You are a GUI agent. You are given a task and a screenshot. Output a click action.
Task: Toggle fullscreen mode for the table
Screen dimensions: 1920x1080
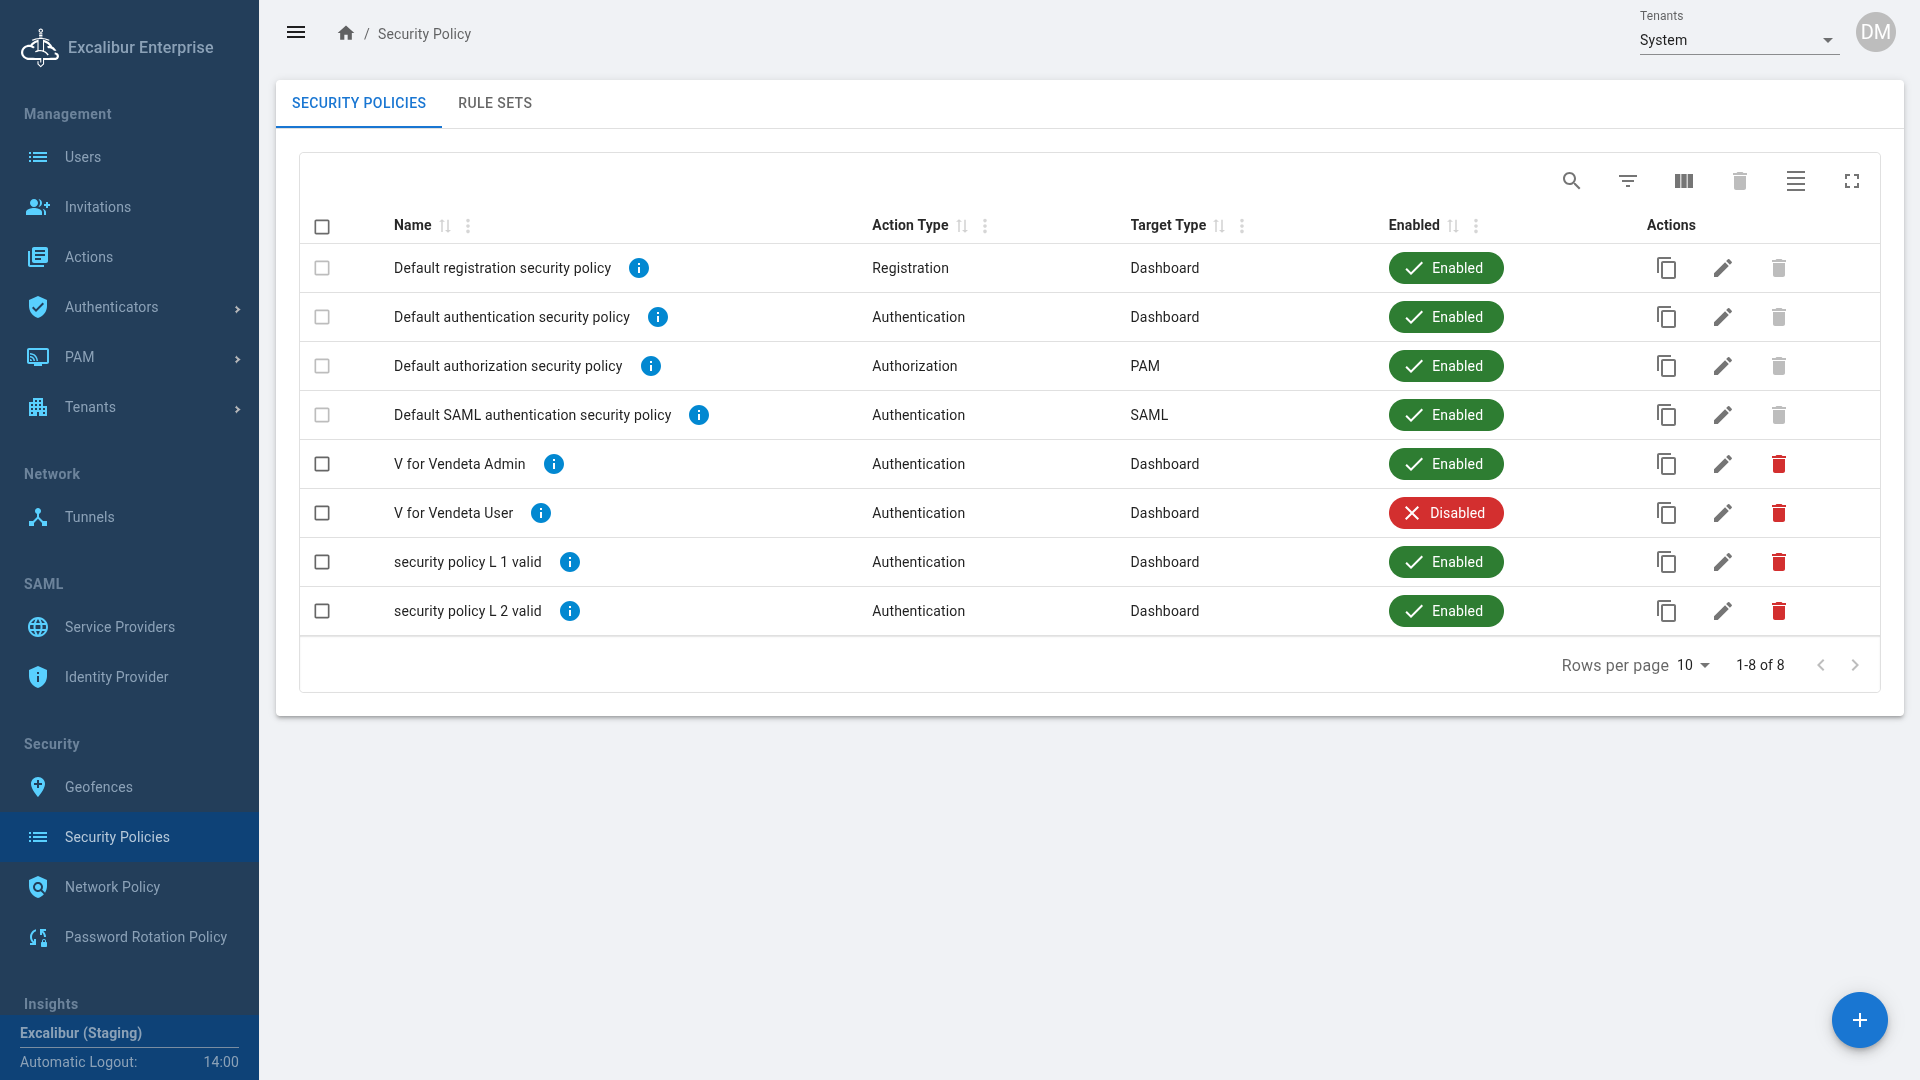1851,181
